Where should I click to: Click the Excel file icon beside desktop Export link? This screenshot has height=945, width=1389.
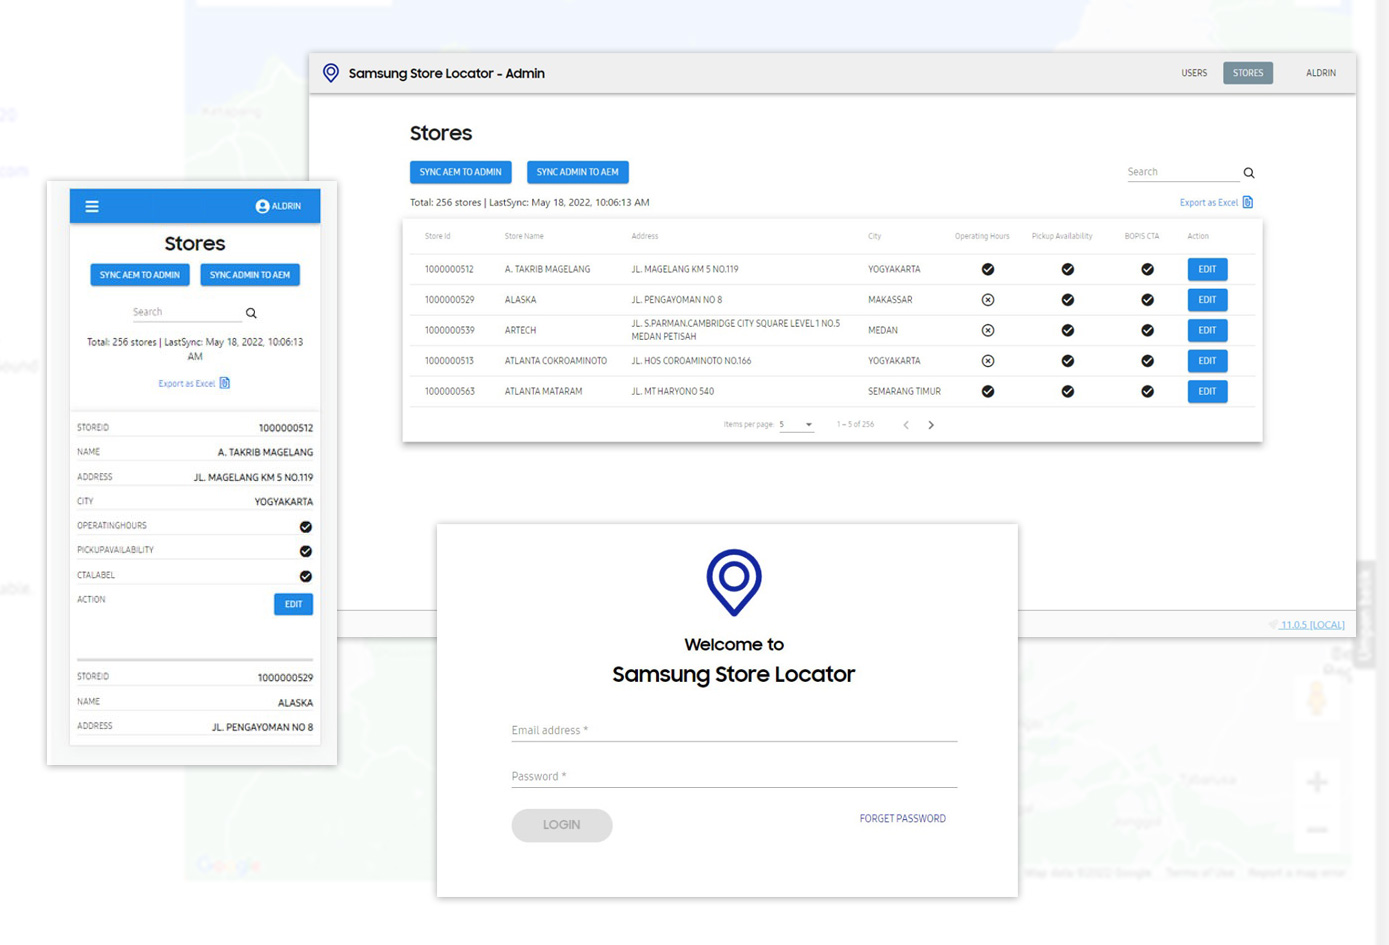pyautogui.click(x=1247, y=202)
